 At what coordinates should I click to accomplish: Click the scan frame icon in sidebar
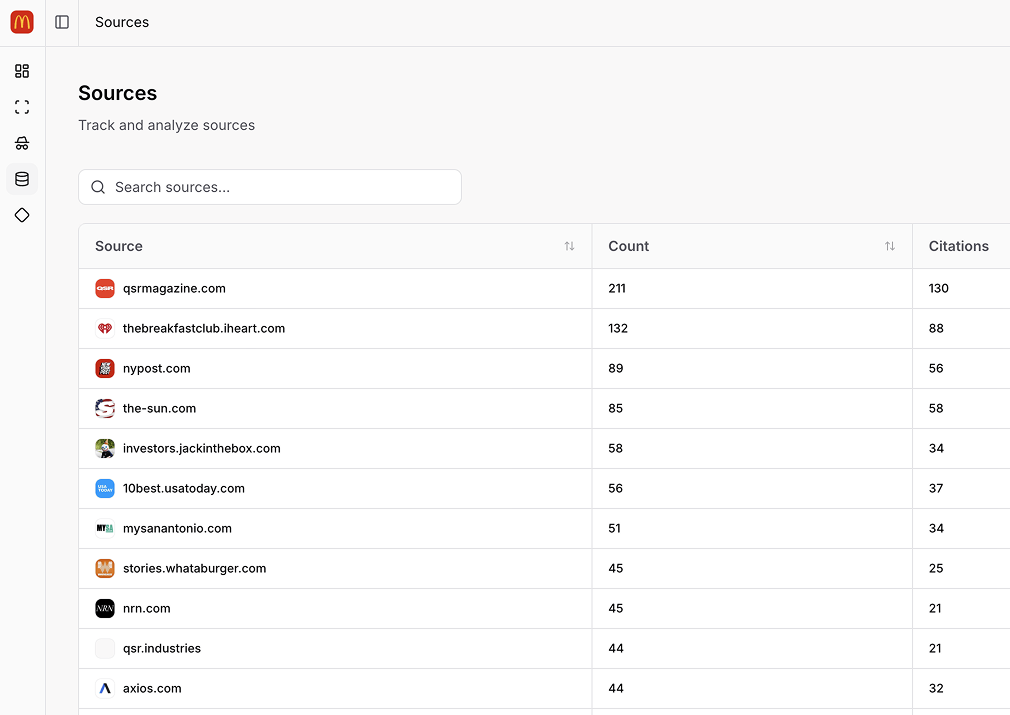[x=22, y=107]
